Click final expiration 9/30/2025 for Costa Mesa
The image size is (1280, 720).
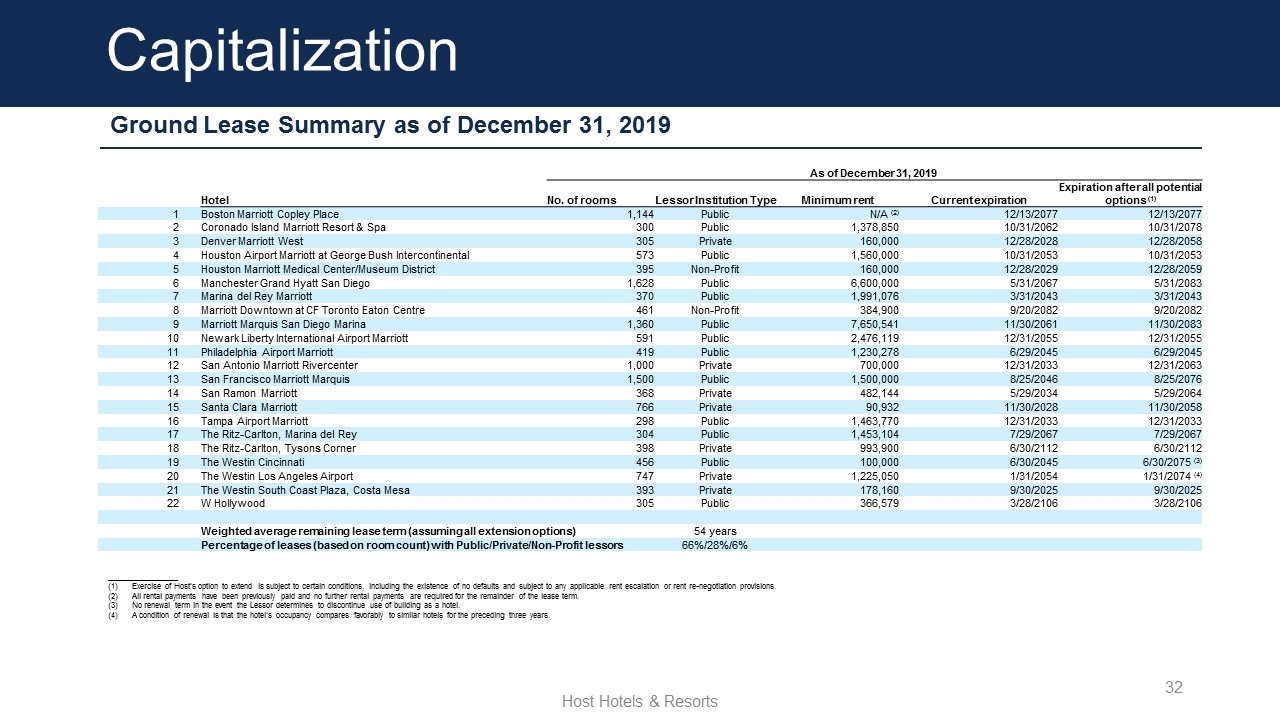(1178, 490)
